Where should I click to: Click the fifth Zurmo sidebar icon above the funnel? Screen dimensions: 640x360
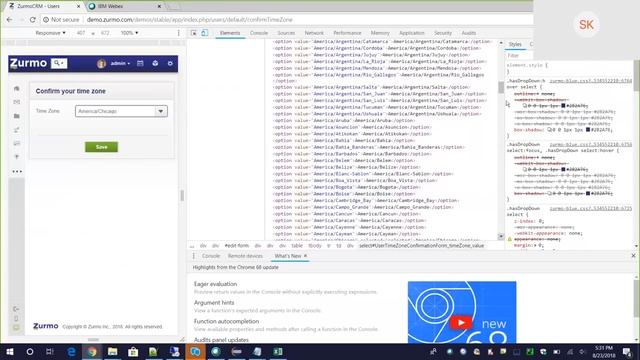tap(16, 143)
